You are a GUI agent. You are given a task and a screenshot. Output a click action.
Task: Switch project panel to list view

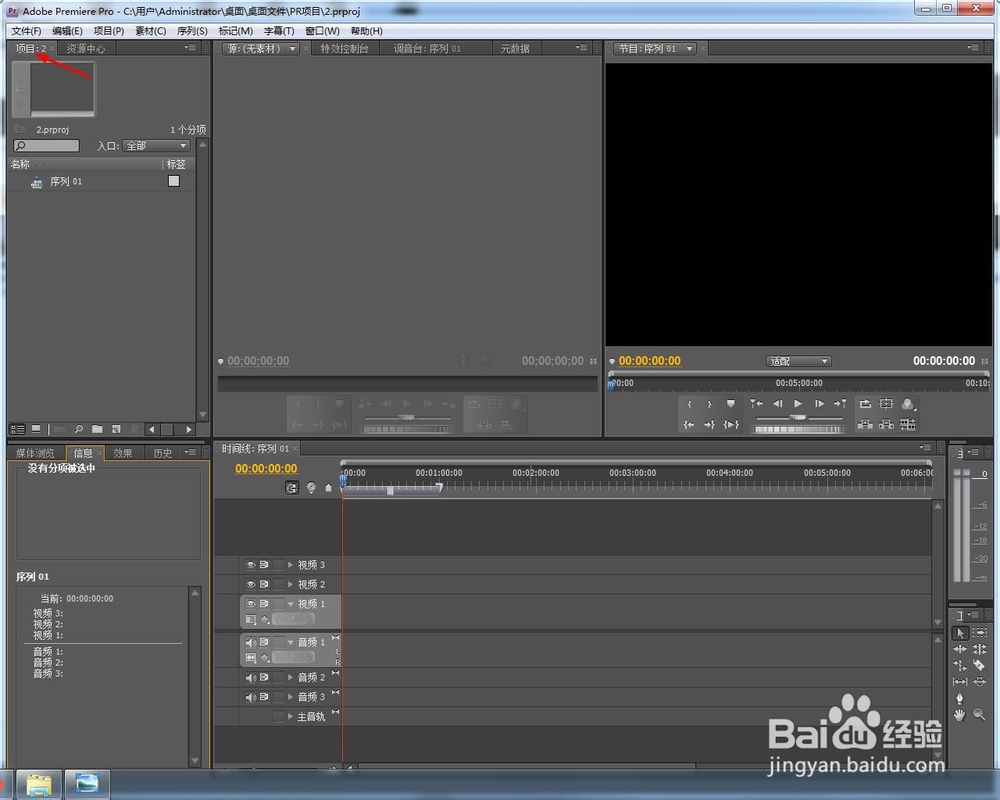click(x=18, y=429)
